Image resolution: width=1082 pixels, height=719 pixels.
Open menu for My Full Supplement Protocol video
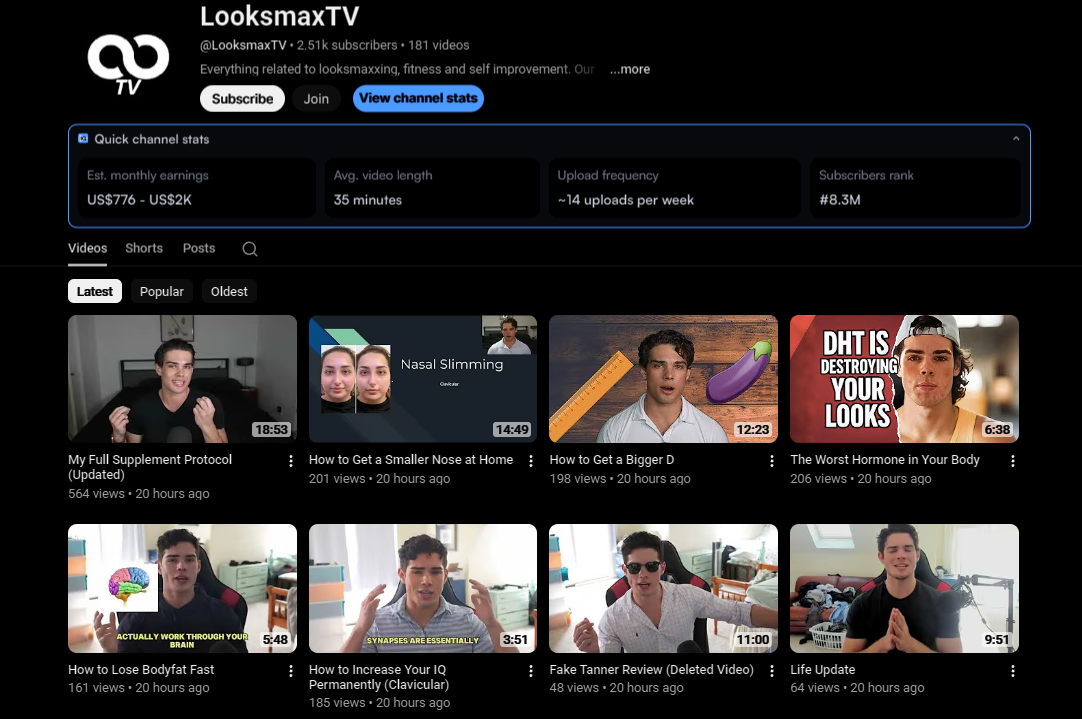pos(291,461)
